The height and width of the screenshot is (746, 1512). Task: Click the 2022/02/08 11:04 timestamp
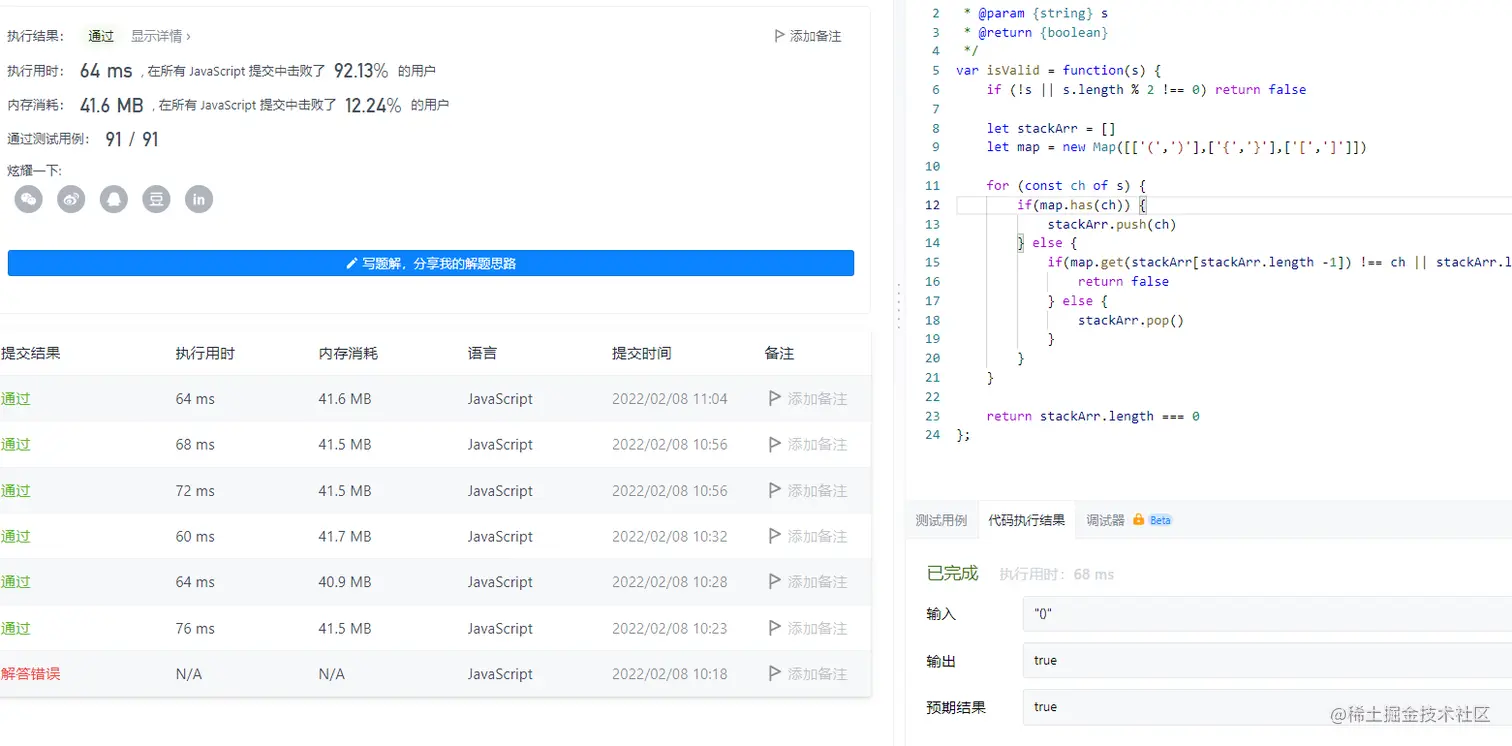pyautogui.click(x=670, y=399)
